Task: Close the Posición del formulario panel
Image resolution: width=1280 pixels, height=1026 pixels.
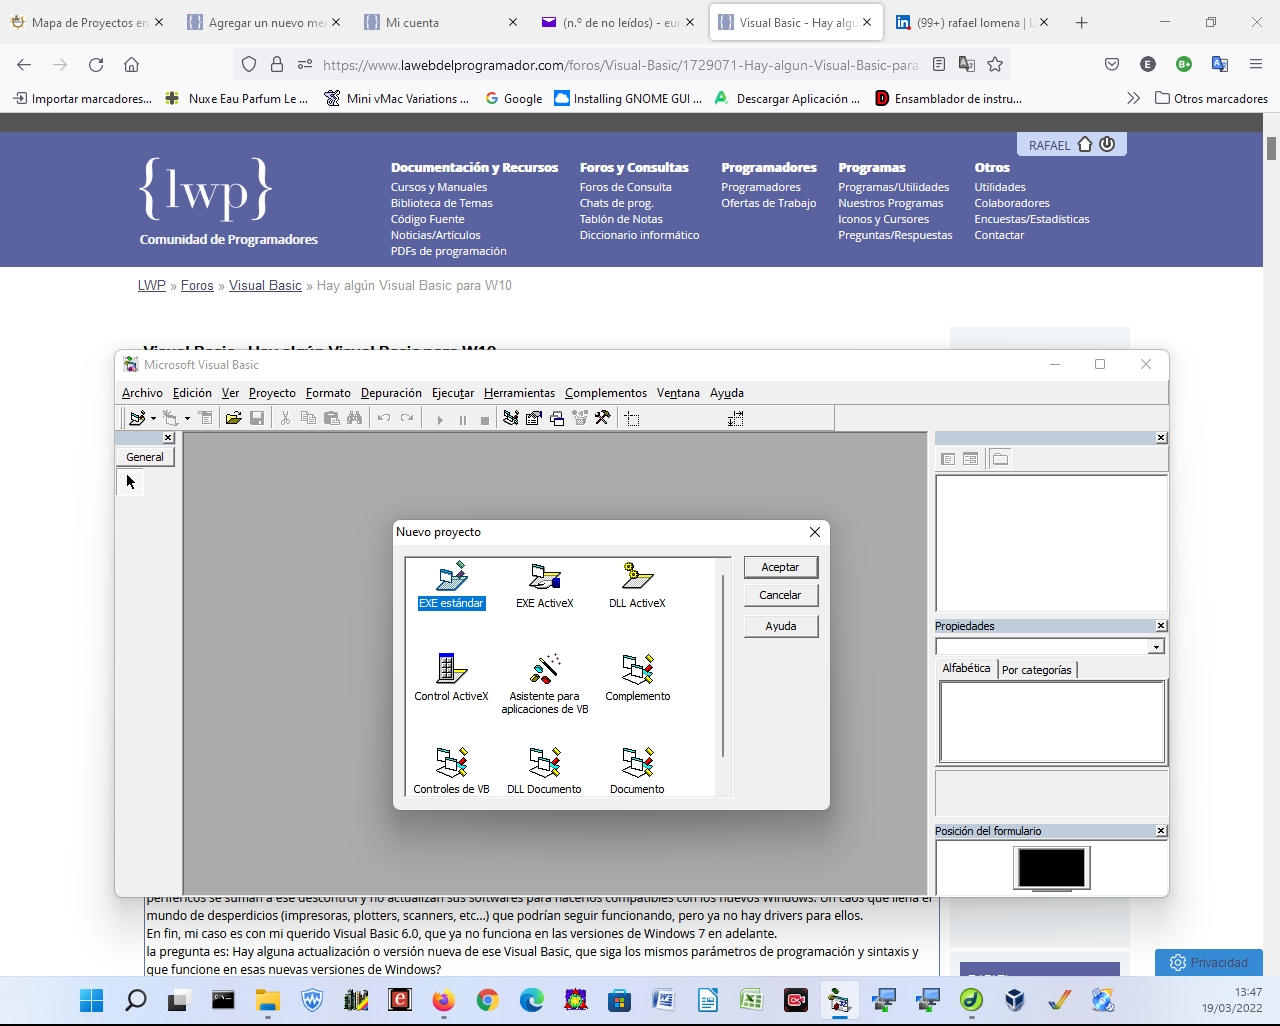Action: pos(1161,831)
